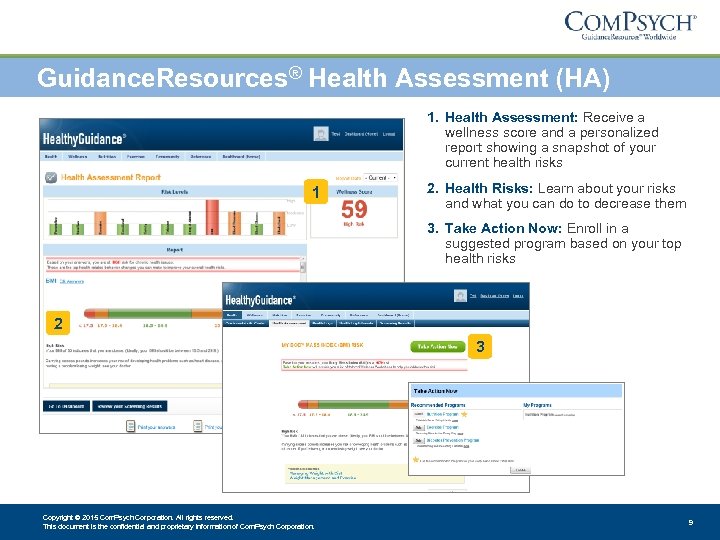Open the Wellness tab in the front window
The image size is (720, 540).
(x=254, y=315)
